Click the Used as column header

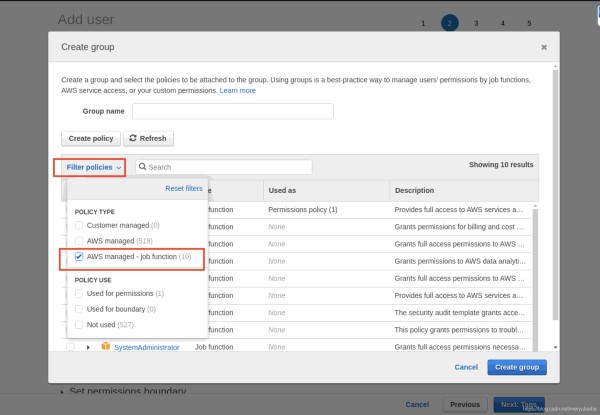282,190
